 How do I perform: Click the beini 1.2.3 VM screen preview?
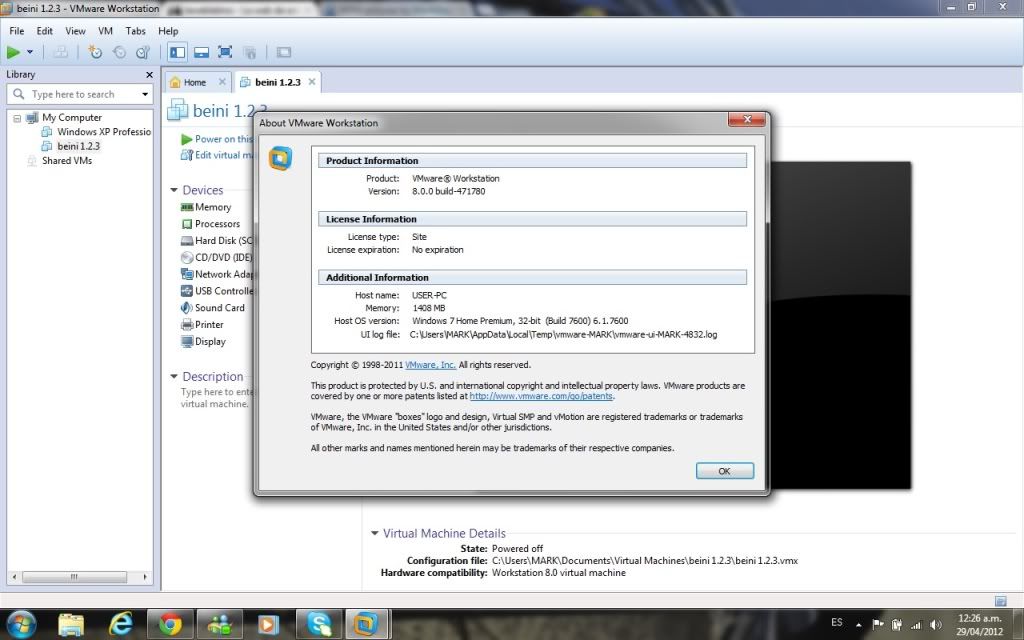[x=840, y=325]
